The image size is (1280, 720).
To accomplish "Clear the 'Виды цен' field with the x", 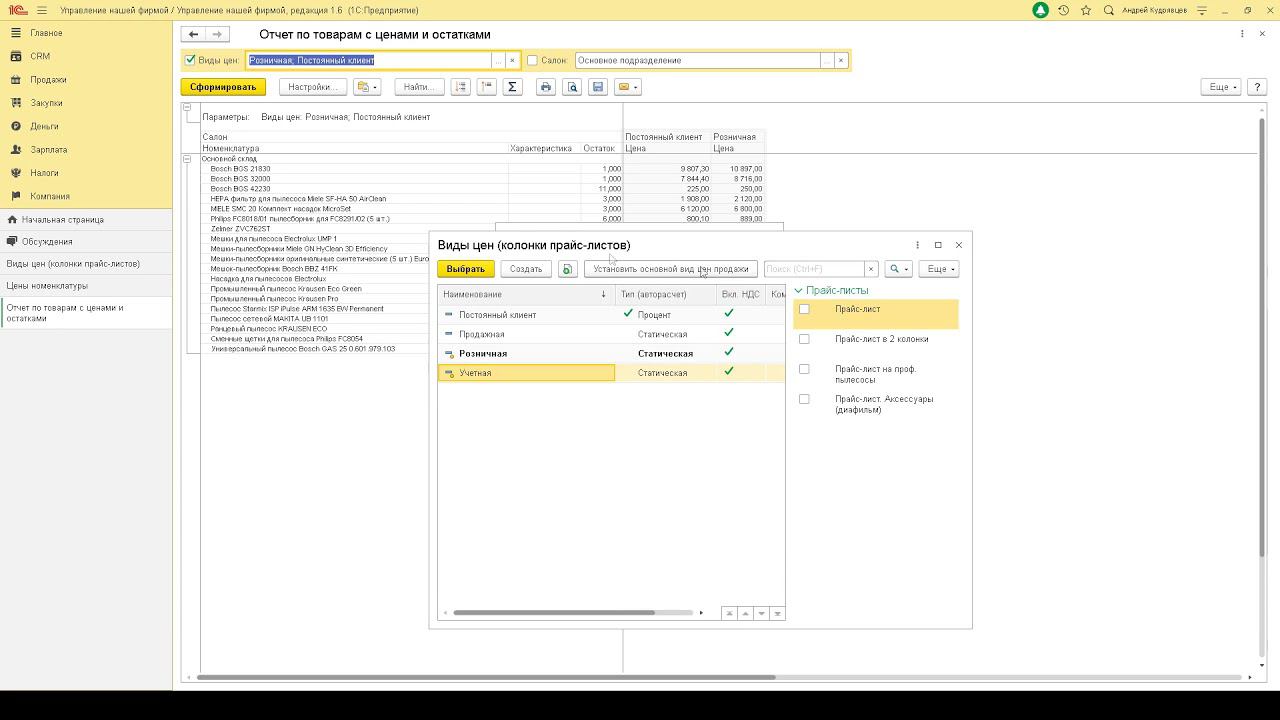I will tap(512, 60).
